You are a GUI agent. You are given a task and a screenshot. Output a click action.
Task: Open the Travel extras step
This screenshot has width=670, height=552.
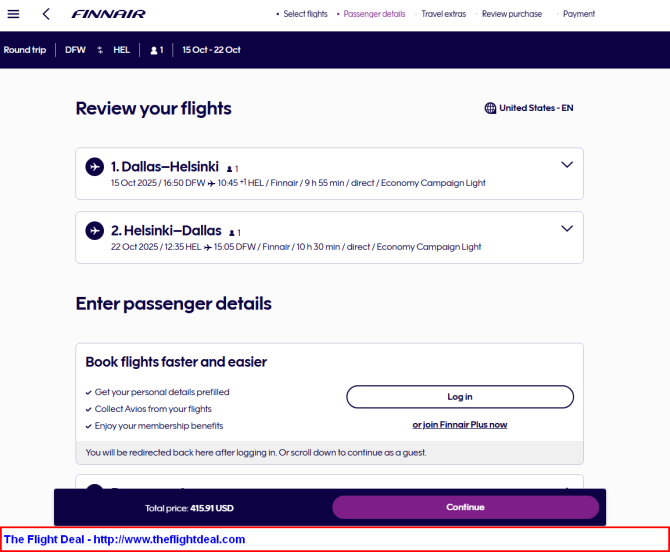pos(444,14)
